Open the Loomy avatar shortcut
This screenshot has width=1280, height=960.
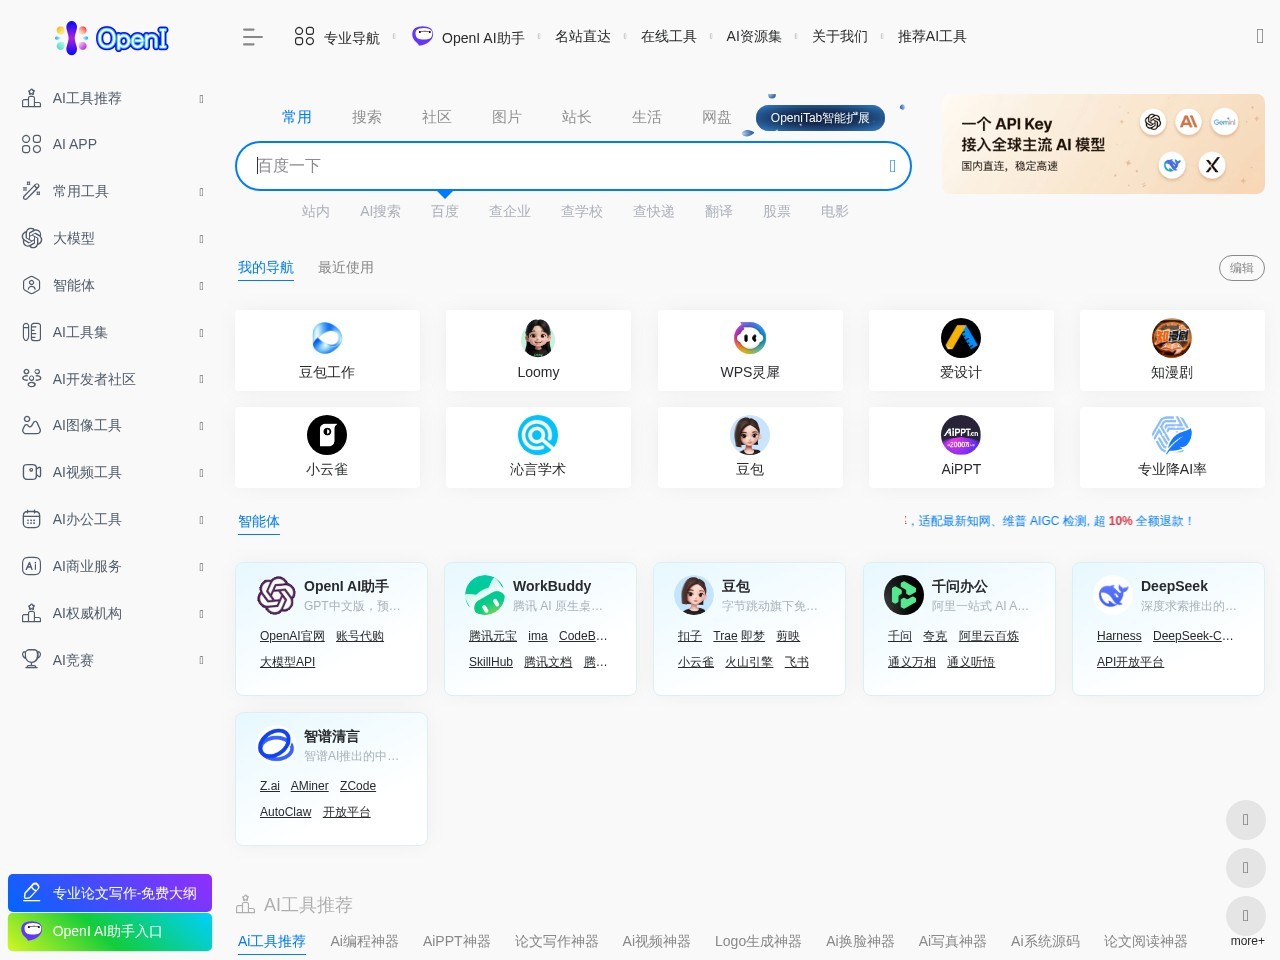[x=538, y=338]
